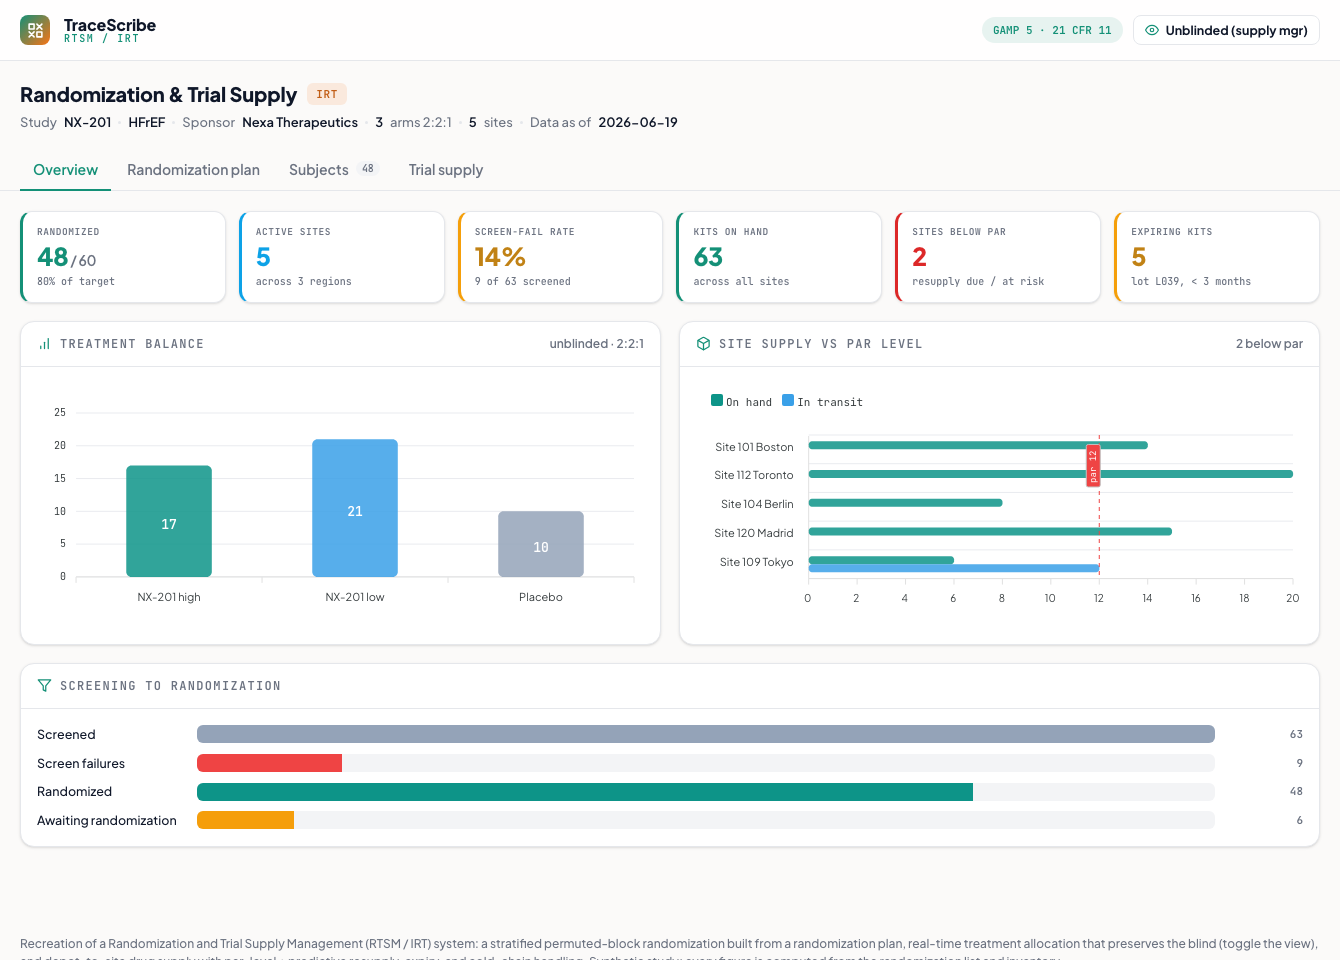Click the Site Supply cube icon

click(703, 344)
